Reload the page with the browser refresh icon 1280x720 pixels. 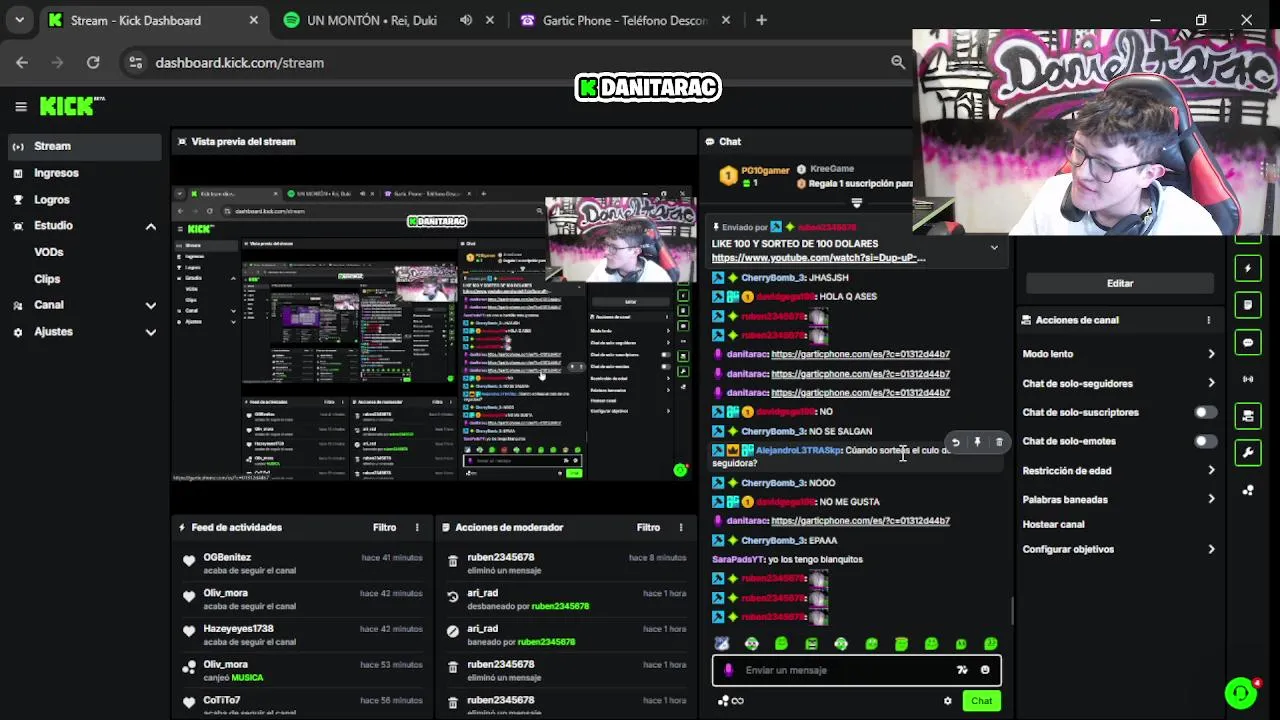coord(93,62)
